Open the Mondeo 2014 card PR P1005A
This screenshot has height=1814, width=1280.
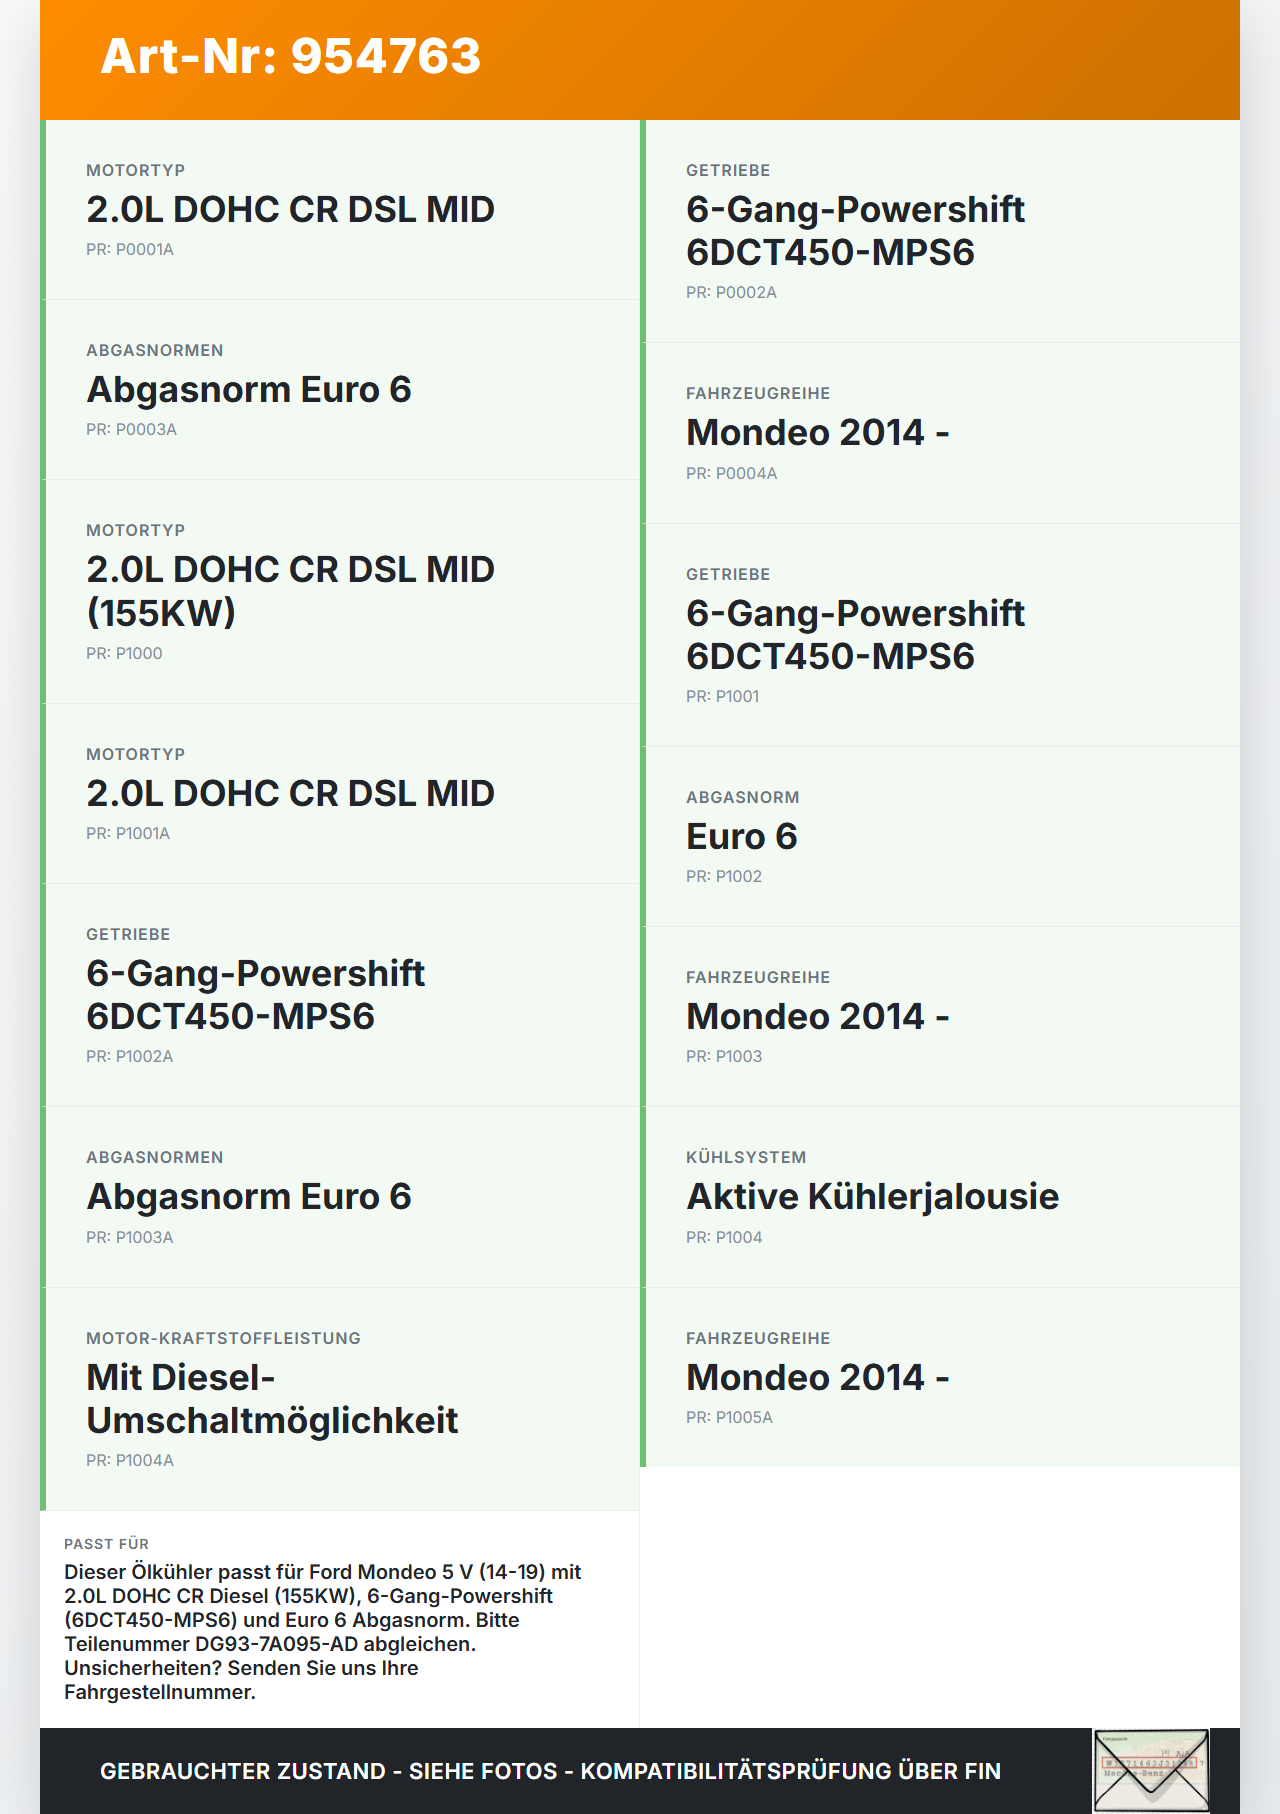point(941,1378)
